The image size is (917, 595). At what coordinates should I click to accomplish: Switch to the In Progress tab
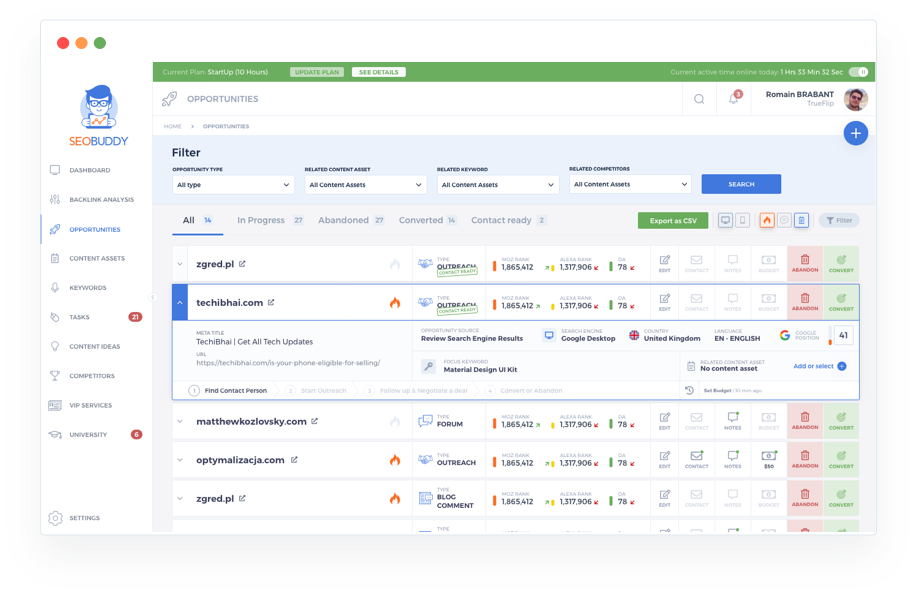point(270,221)
